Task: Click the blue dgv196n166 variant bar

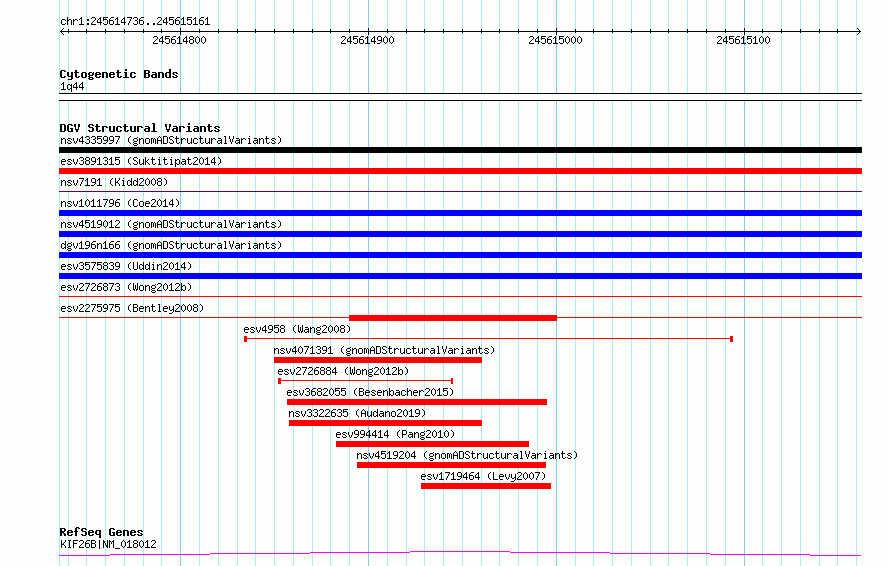Action: click(460, 255)
